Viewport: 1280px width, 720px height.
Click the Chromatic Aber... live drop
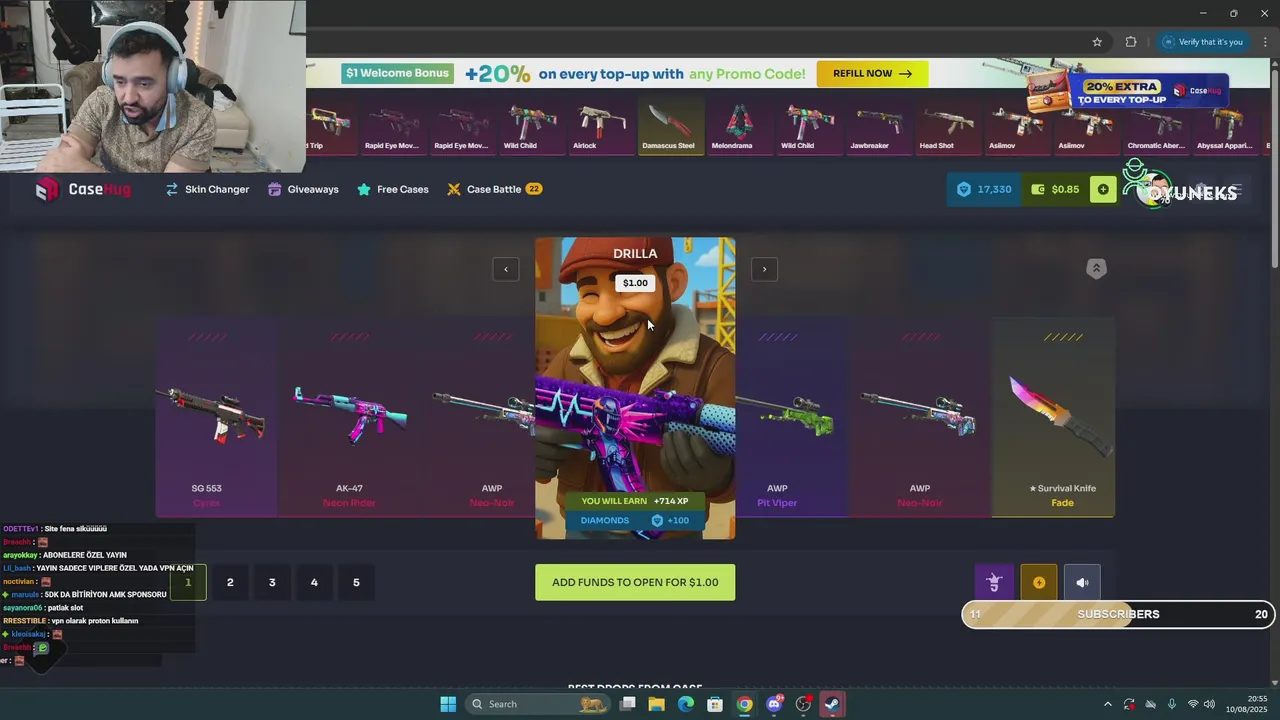1156,126
